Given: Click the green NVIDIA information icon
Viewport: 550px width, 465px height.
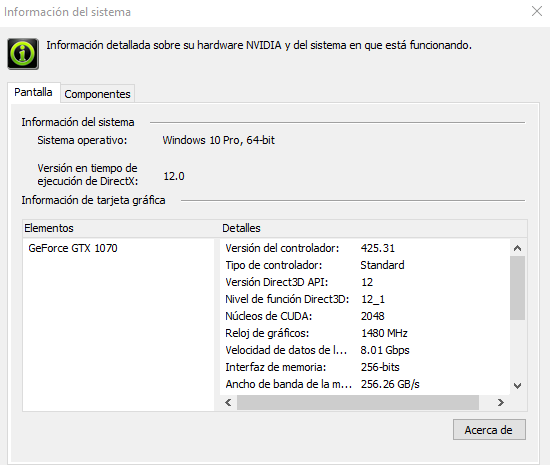Looking at the screenshot, I should [x=23, y=54].
